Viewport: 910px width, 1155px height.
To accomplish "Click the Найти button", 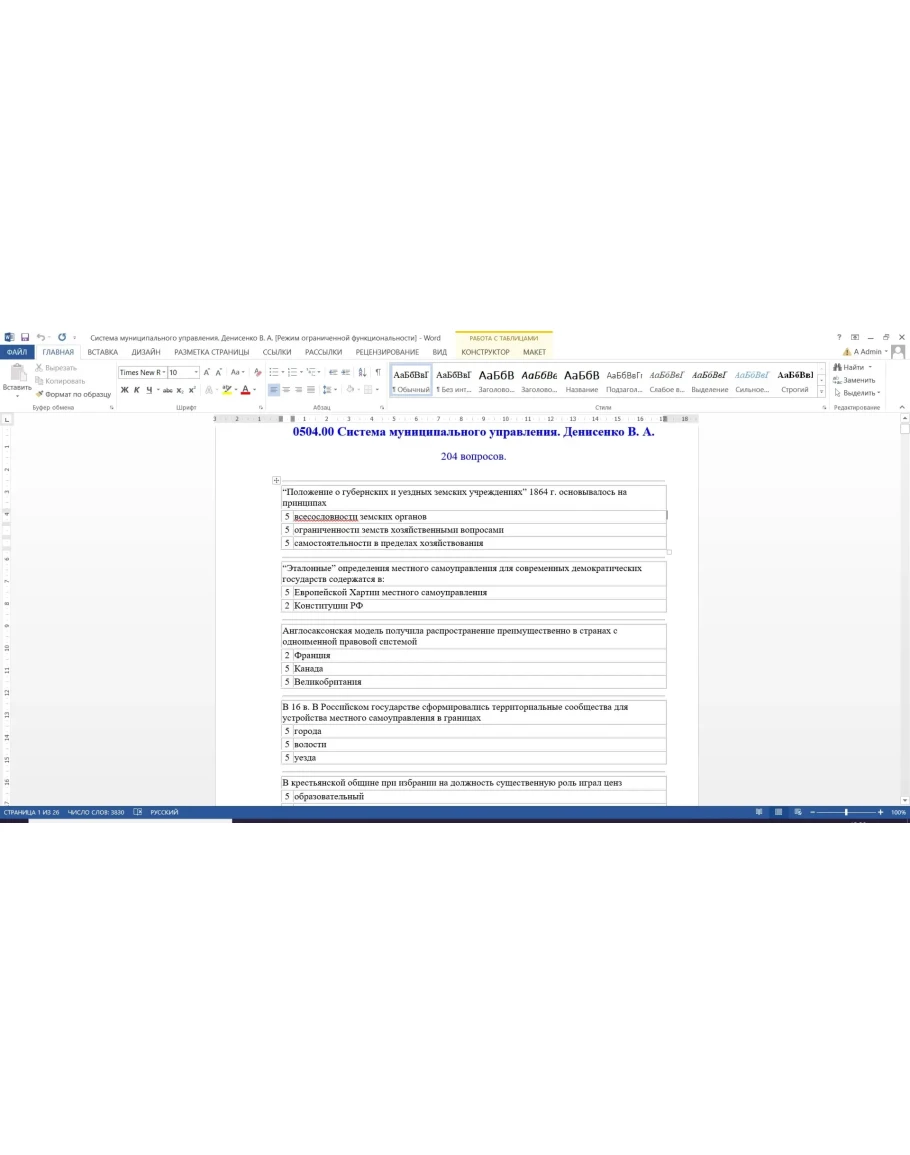I will coord(853,367).
